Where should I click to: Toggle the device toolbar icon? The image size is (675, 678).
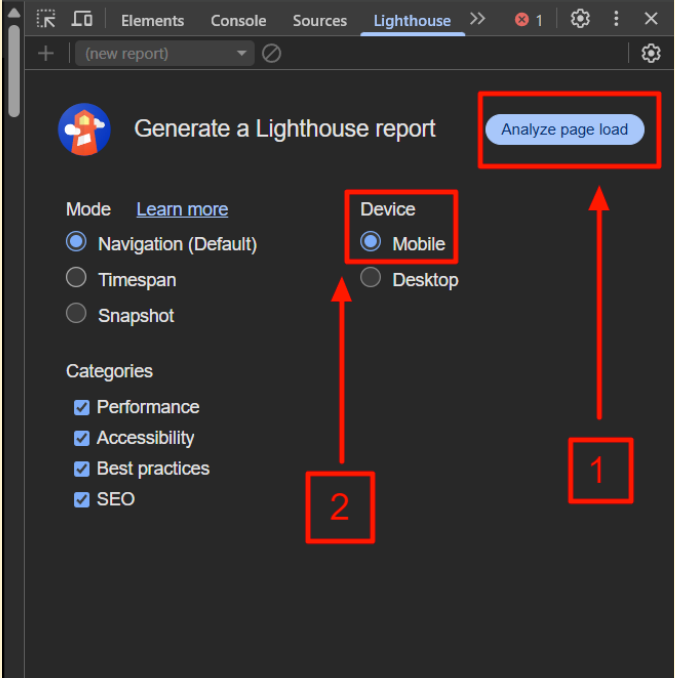82,19
